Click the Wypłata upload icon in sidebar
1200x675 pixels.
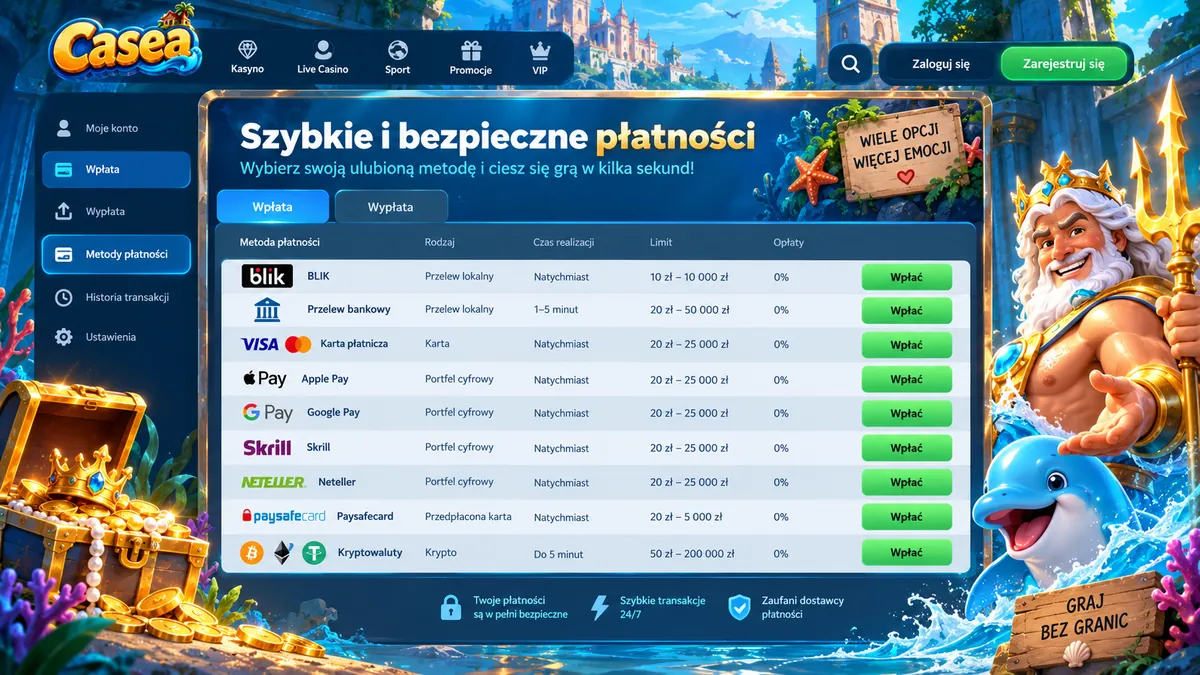pyautogui.click(x=64, y=211)
